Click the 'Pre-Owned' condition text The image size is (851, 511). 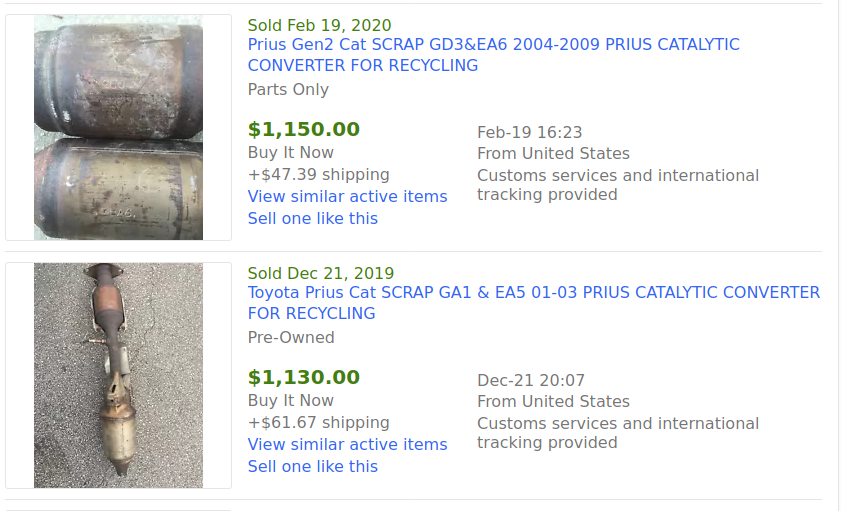pos(291,337)
